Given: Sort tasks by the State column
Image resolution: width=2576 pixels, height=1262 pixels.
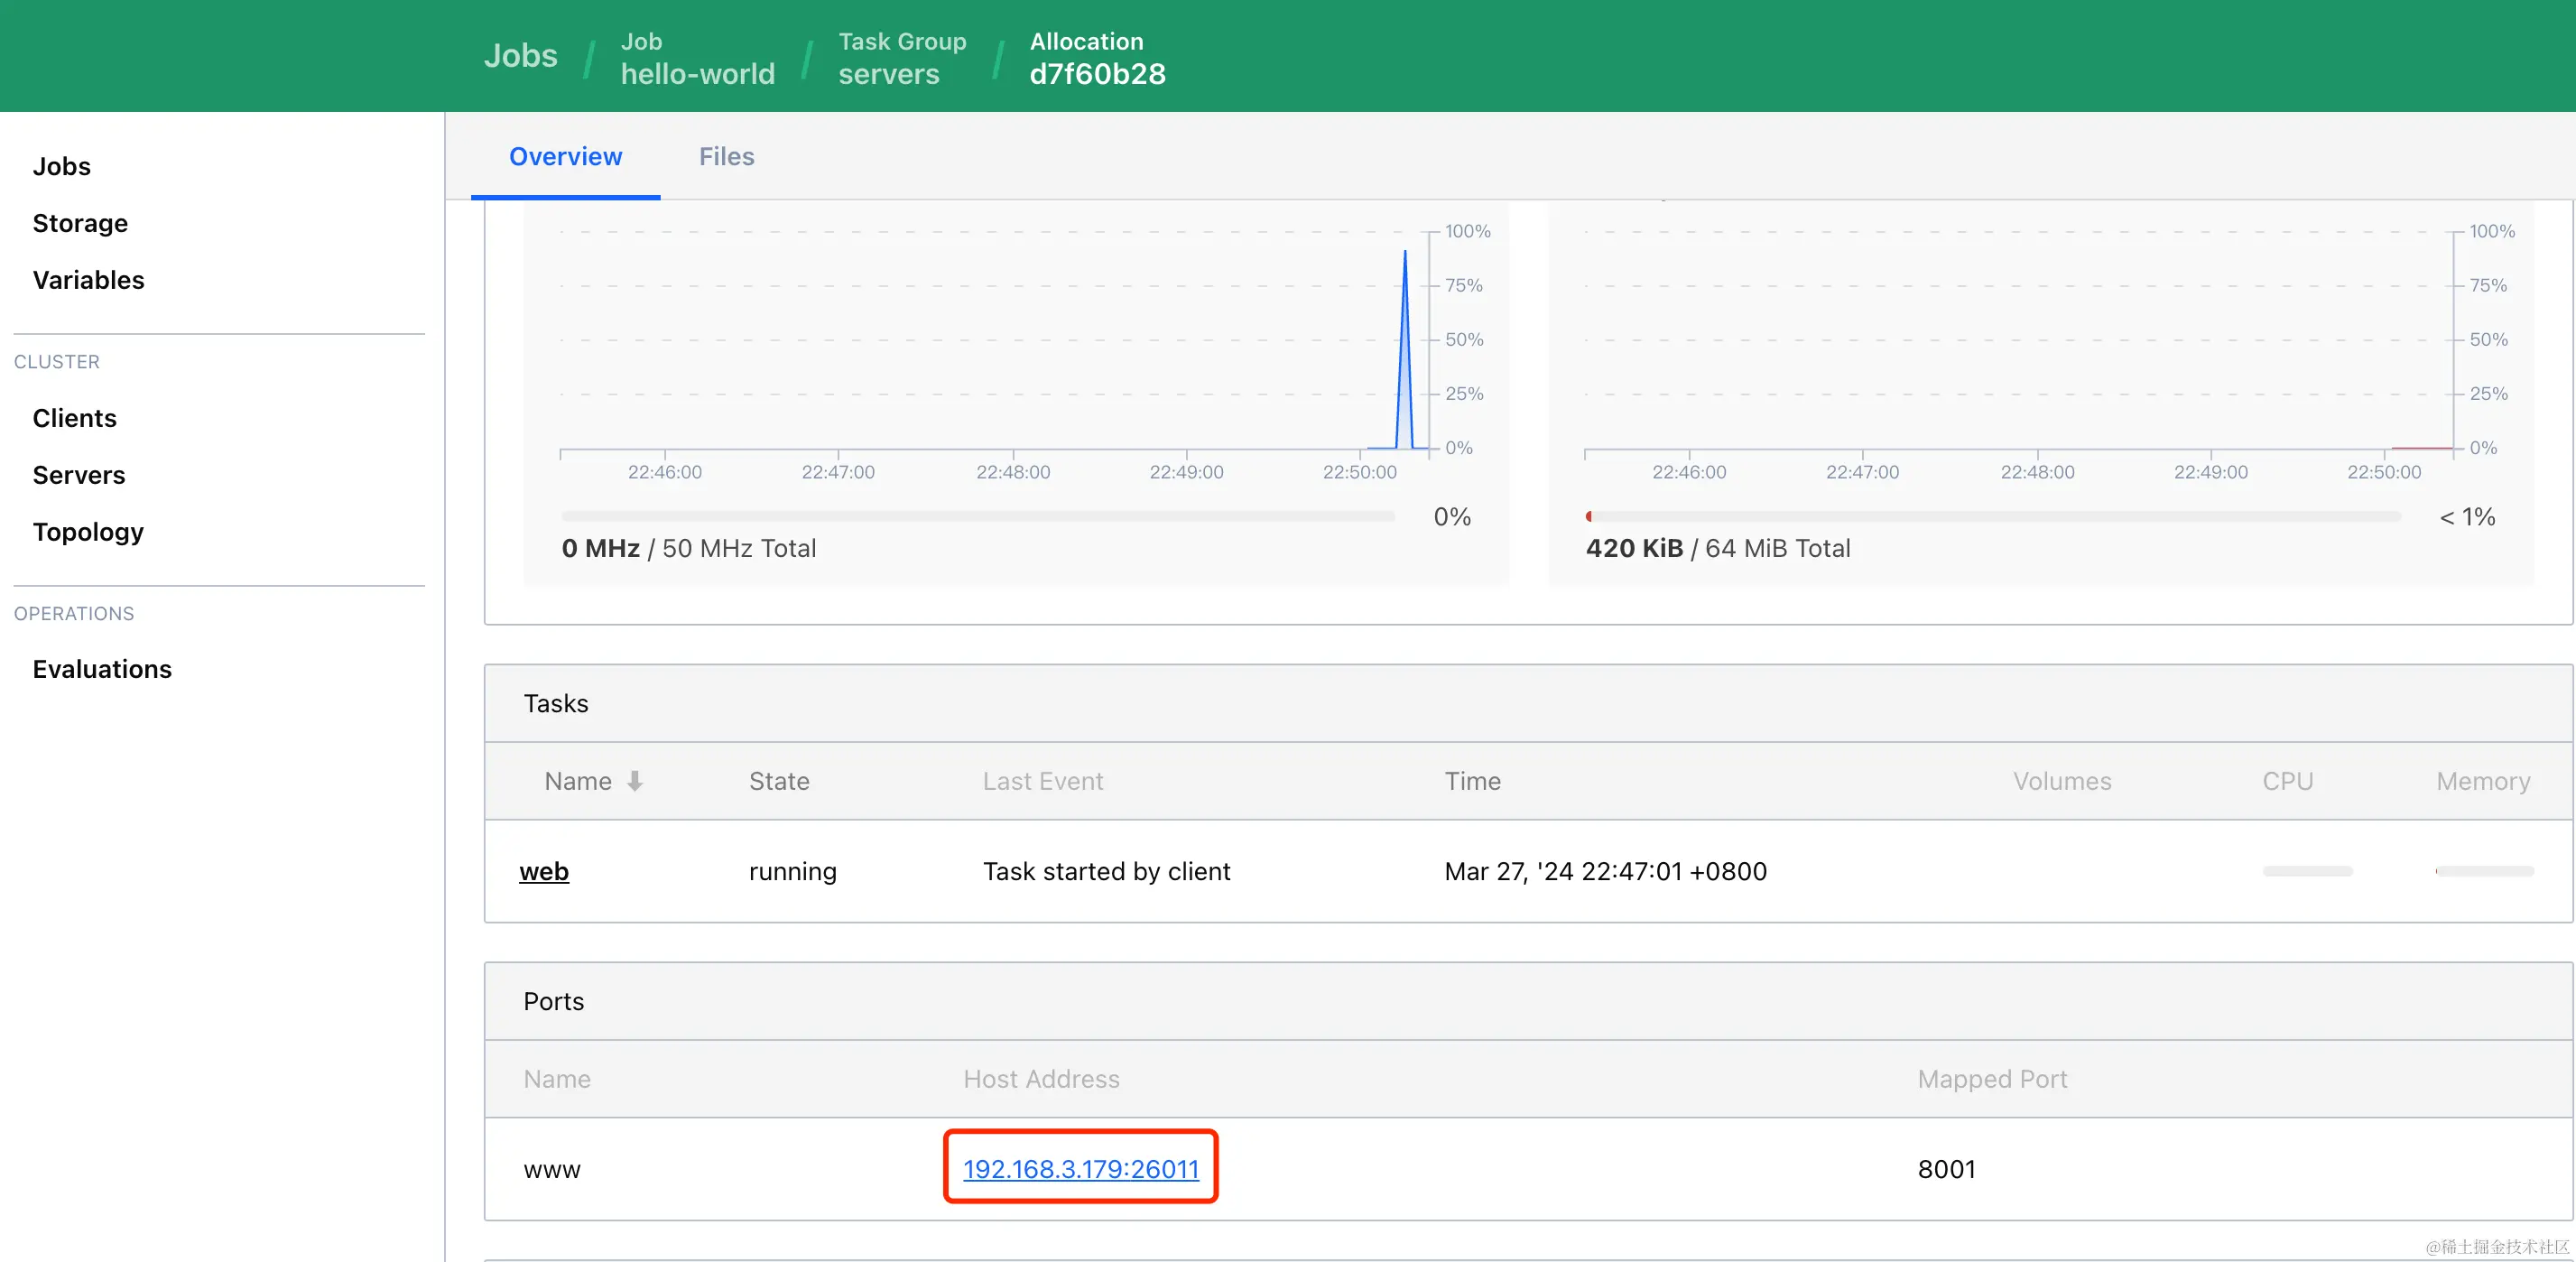Looking at the screenshot, I should pyautogui.click(x=779, y=781).
